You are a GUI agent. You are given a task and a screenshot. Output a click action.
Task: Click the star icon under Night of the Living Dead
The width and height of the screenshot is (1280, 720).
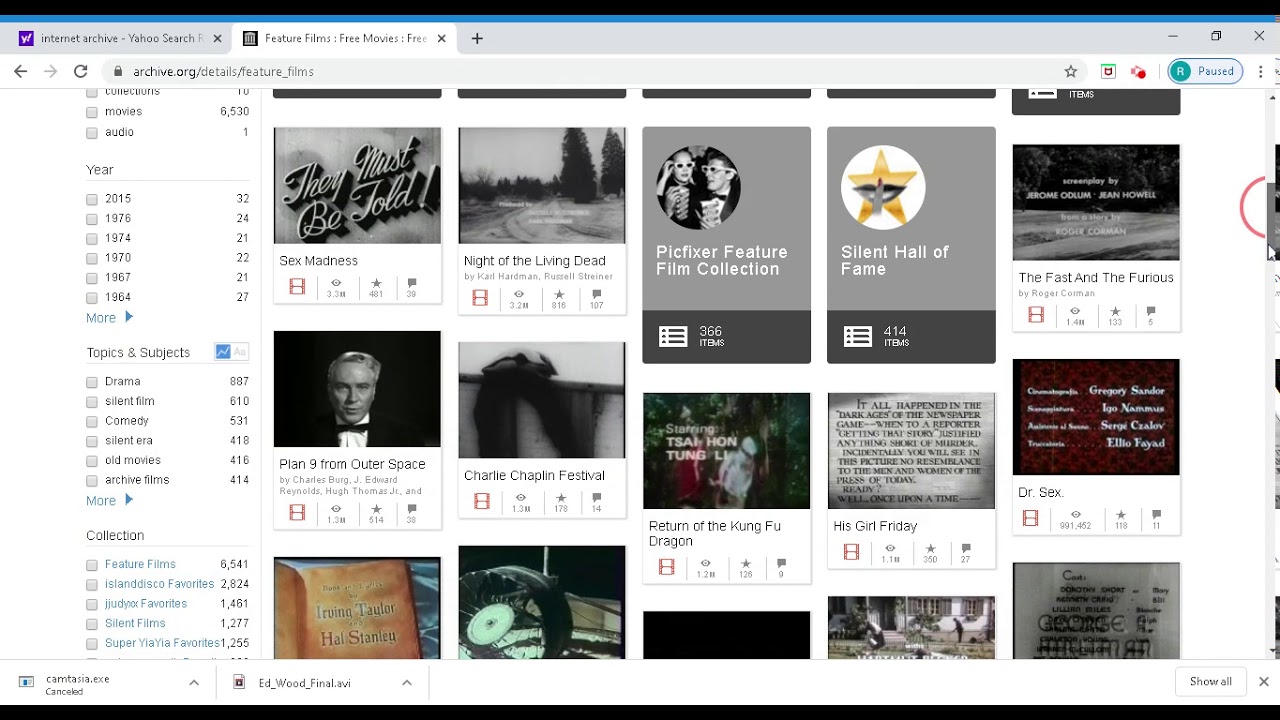[x=559, y=294]
